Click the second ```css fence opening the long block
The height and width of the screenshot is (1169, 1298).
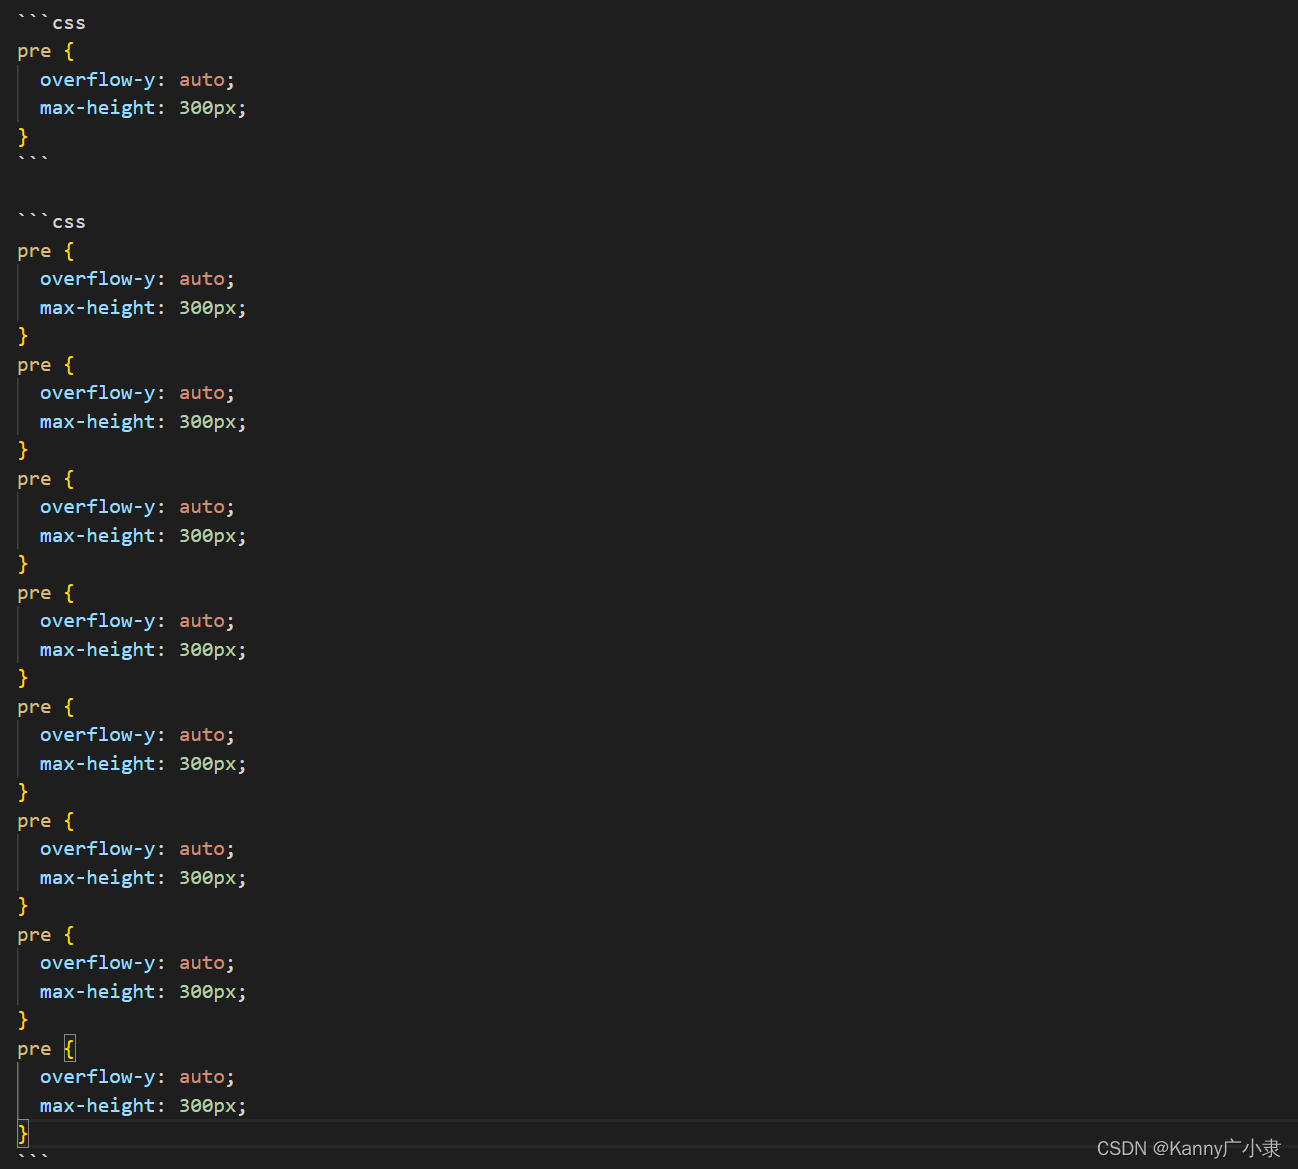coord(51,222)
